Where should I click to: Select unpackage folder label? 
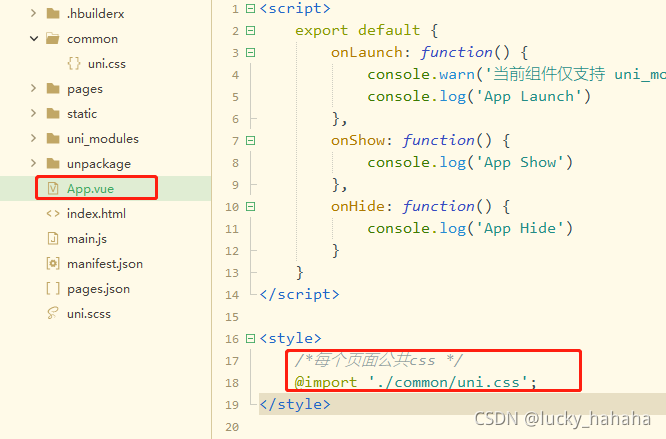(x=99, y=164)
